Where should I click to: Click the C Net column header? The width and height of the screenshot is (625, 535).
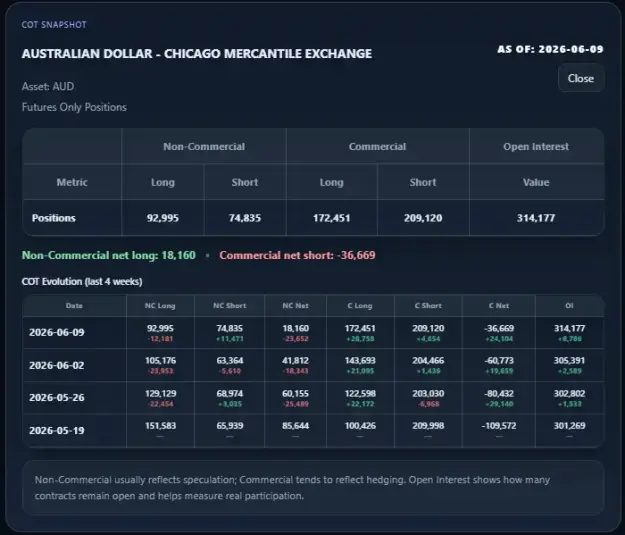point(499,306)
